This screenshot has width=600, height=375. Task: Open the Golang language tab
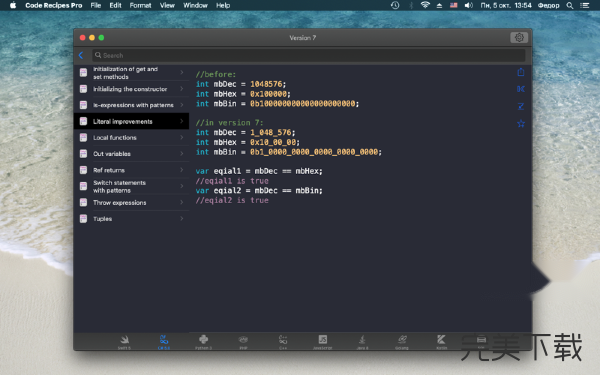402,342
